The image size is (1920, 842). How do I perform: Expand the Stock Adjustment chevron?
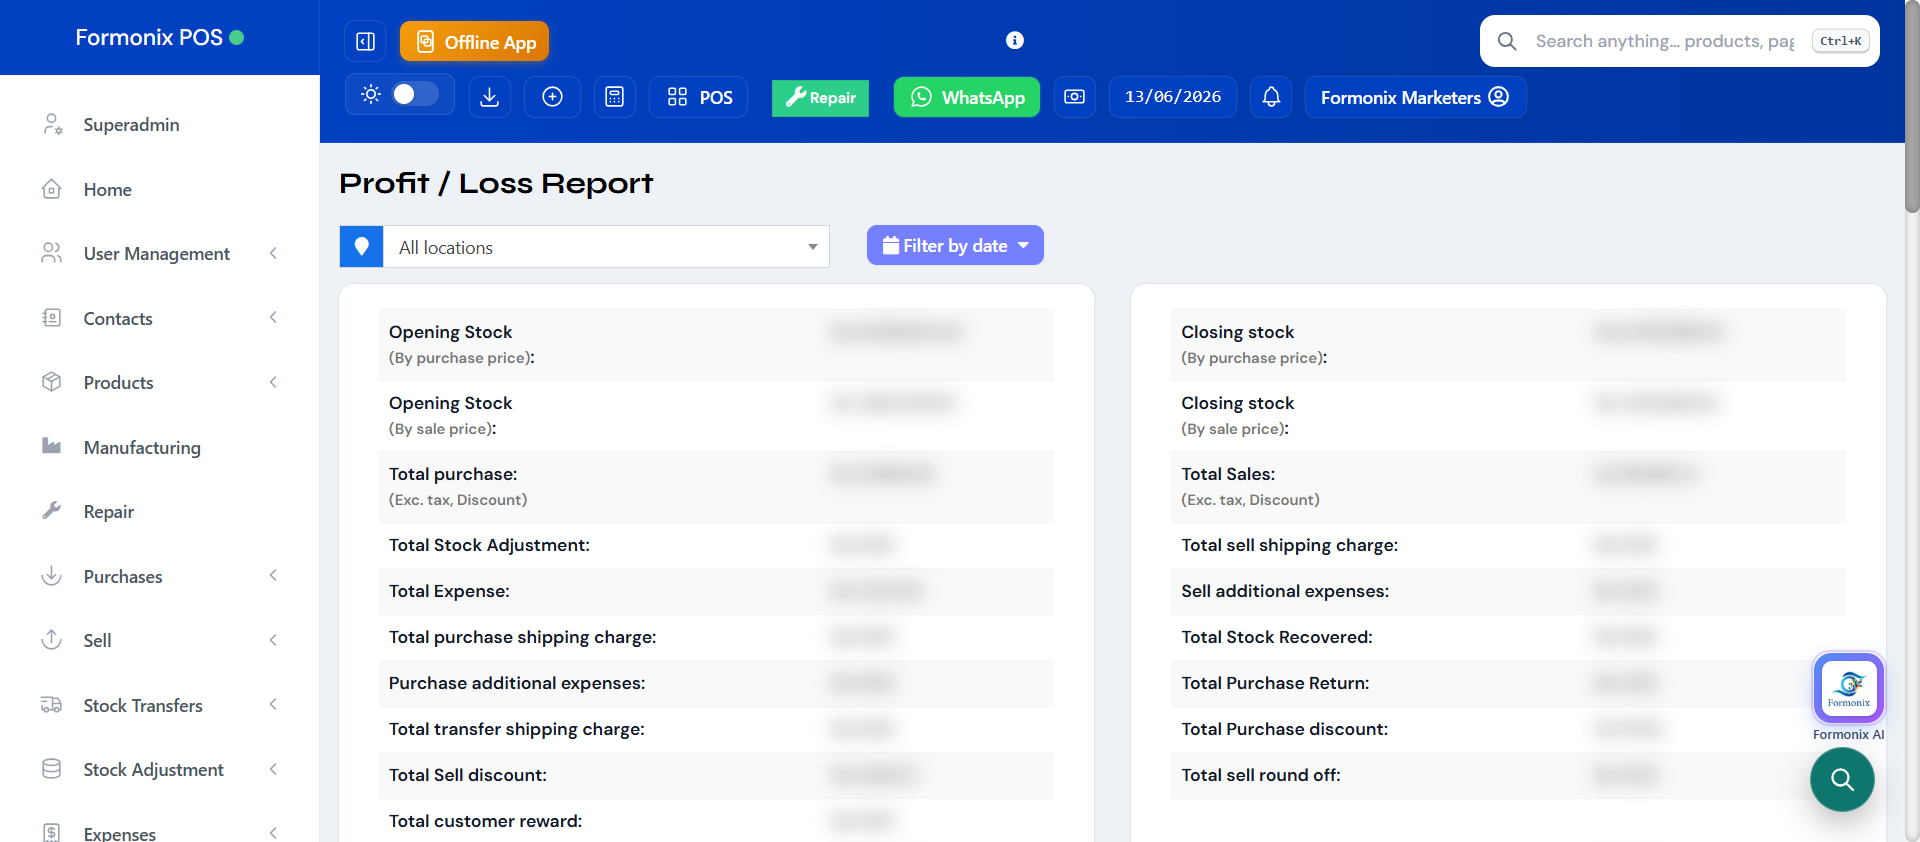coord(273,769)
